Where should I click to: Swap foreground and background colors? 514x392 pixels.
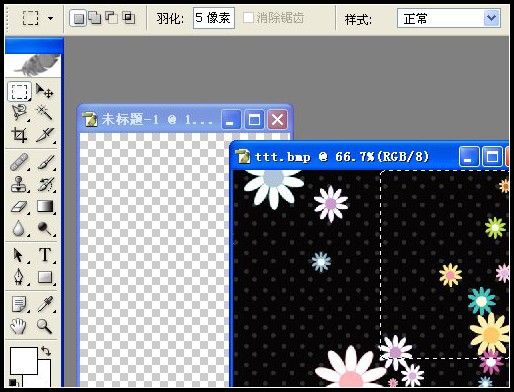coord(46,351)
